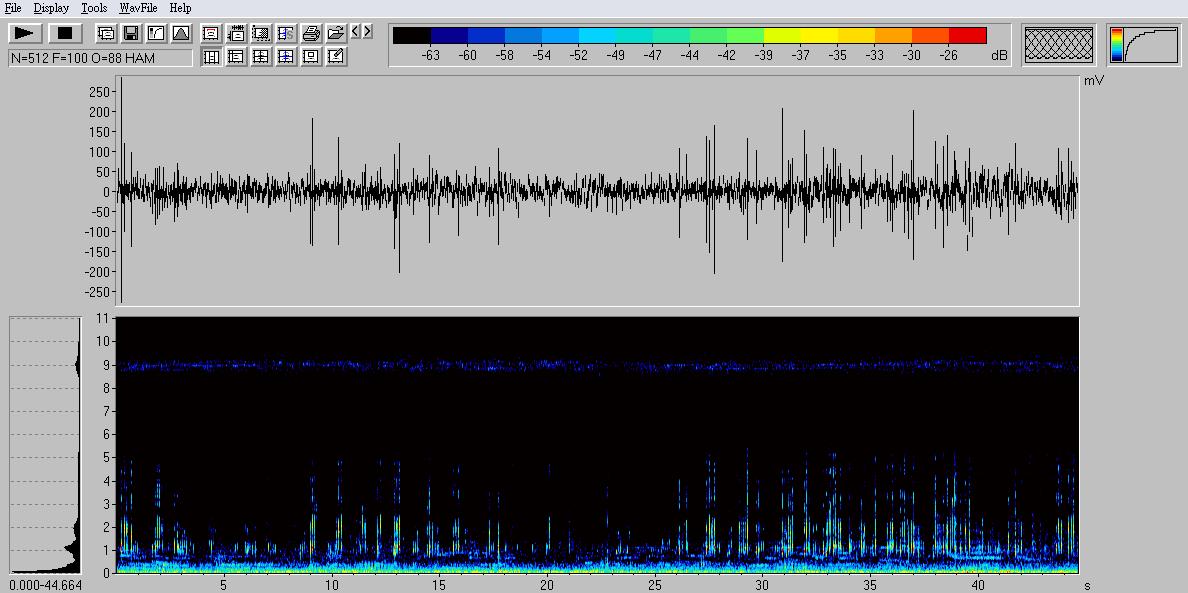Click the right arrow step button
Screen dimensions: 1188x593
(x=367, y=32)
